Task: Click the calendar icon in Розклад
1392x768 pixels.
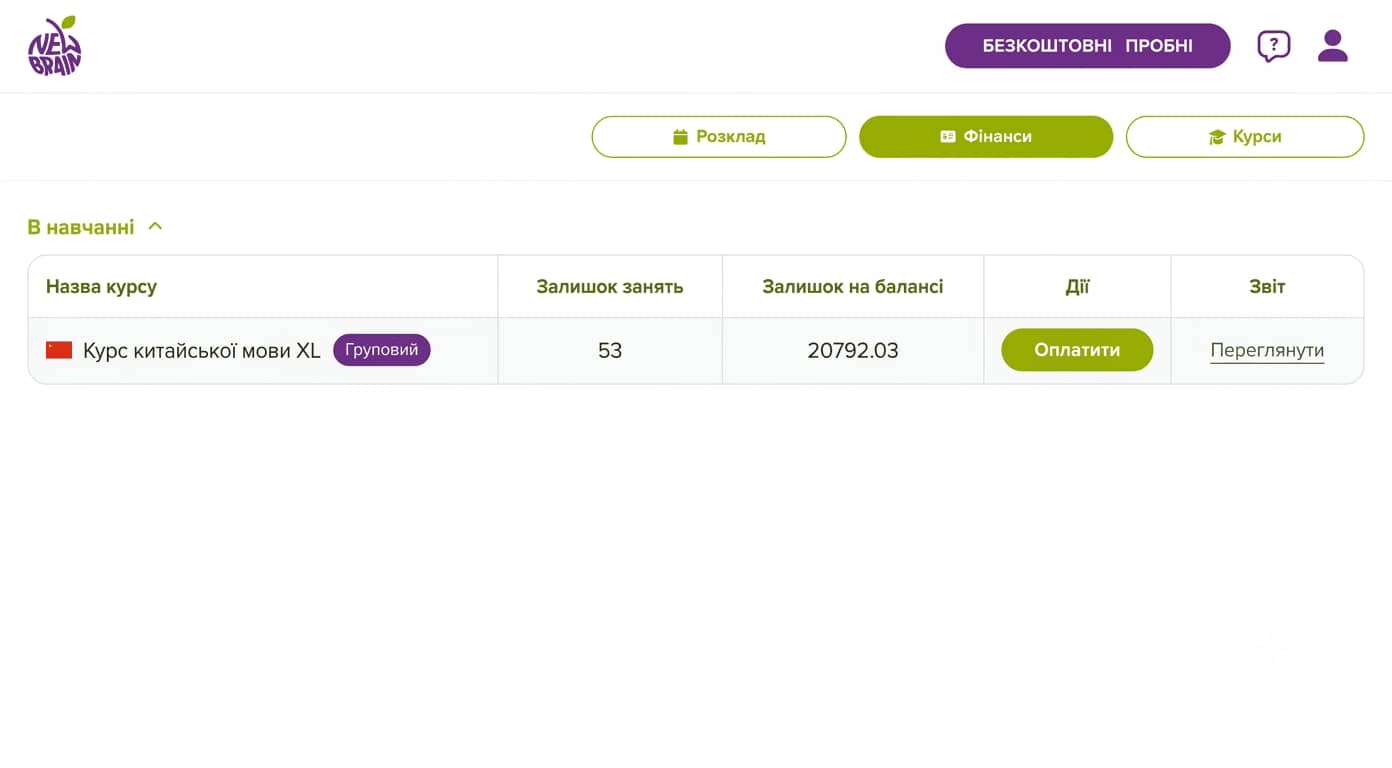Action: point(681,137)
